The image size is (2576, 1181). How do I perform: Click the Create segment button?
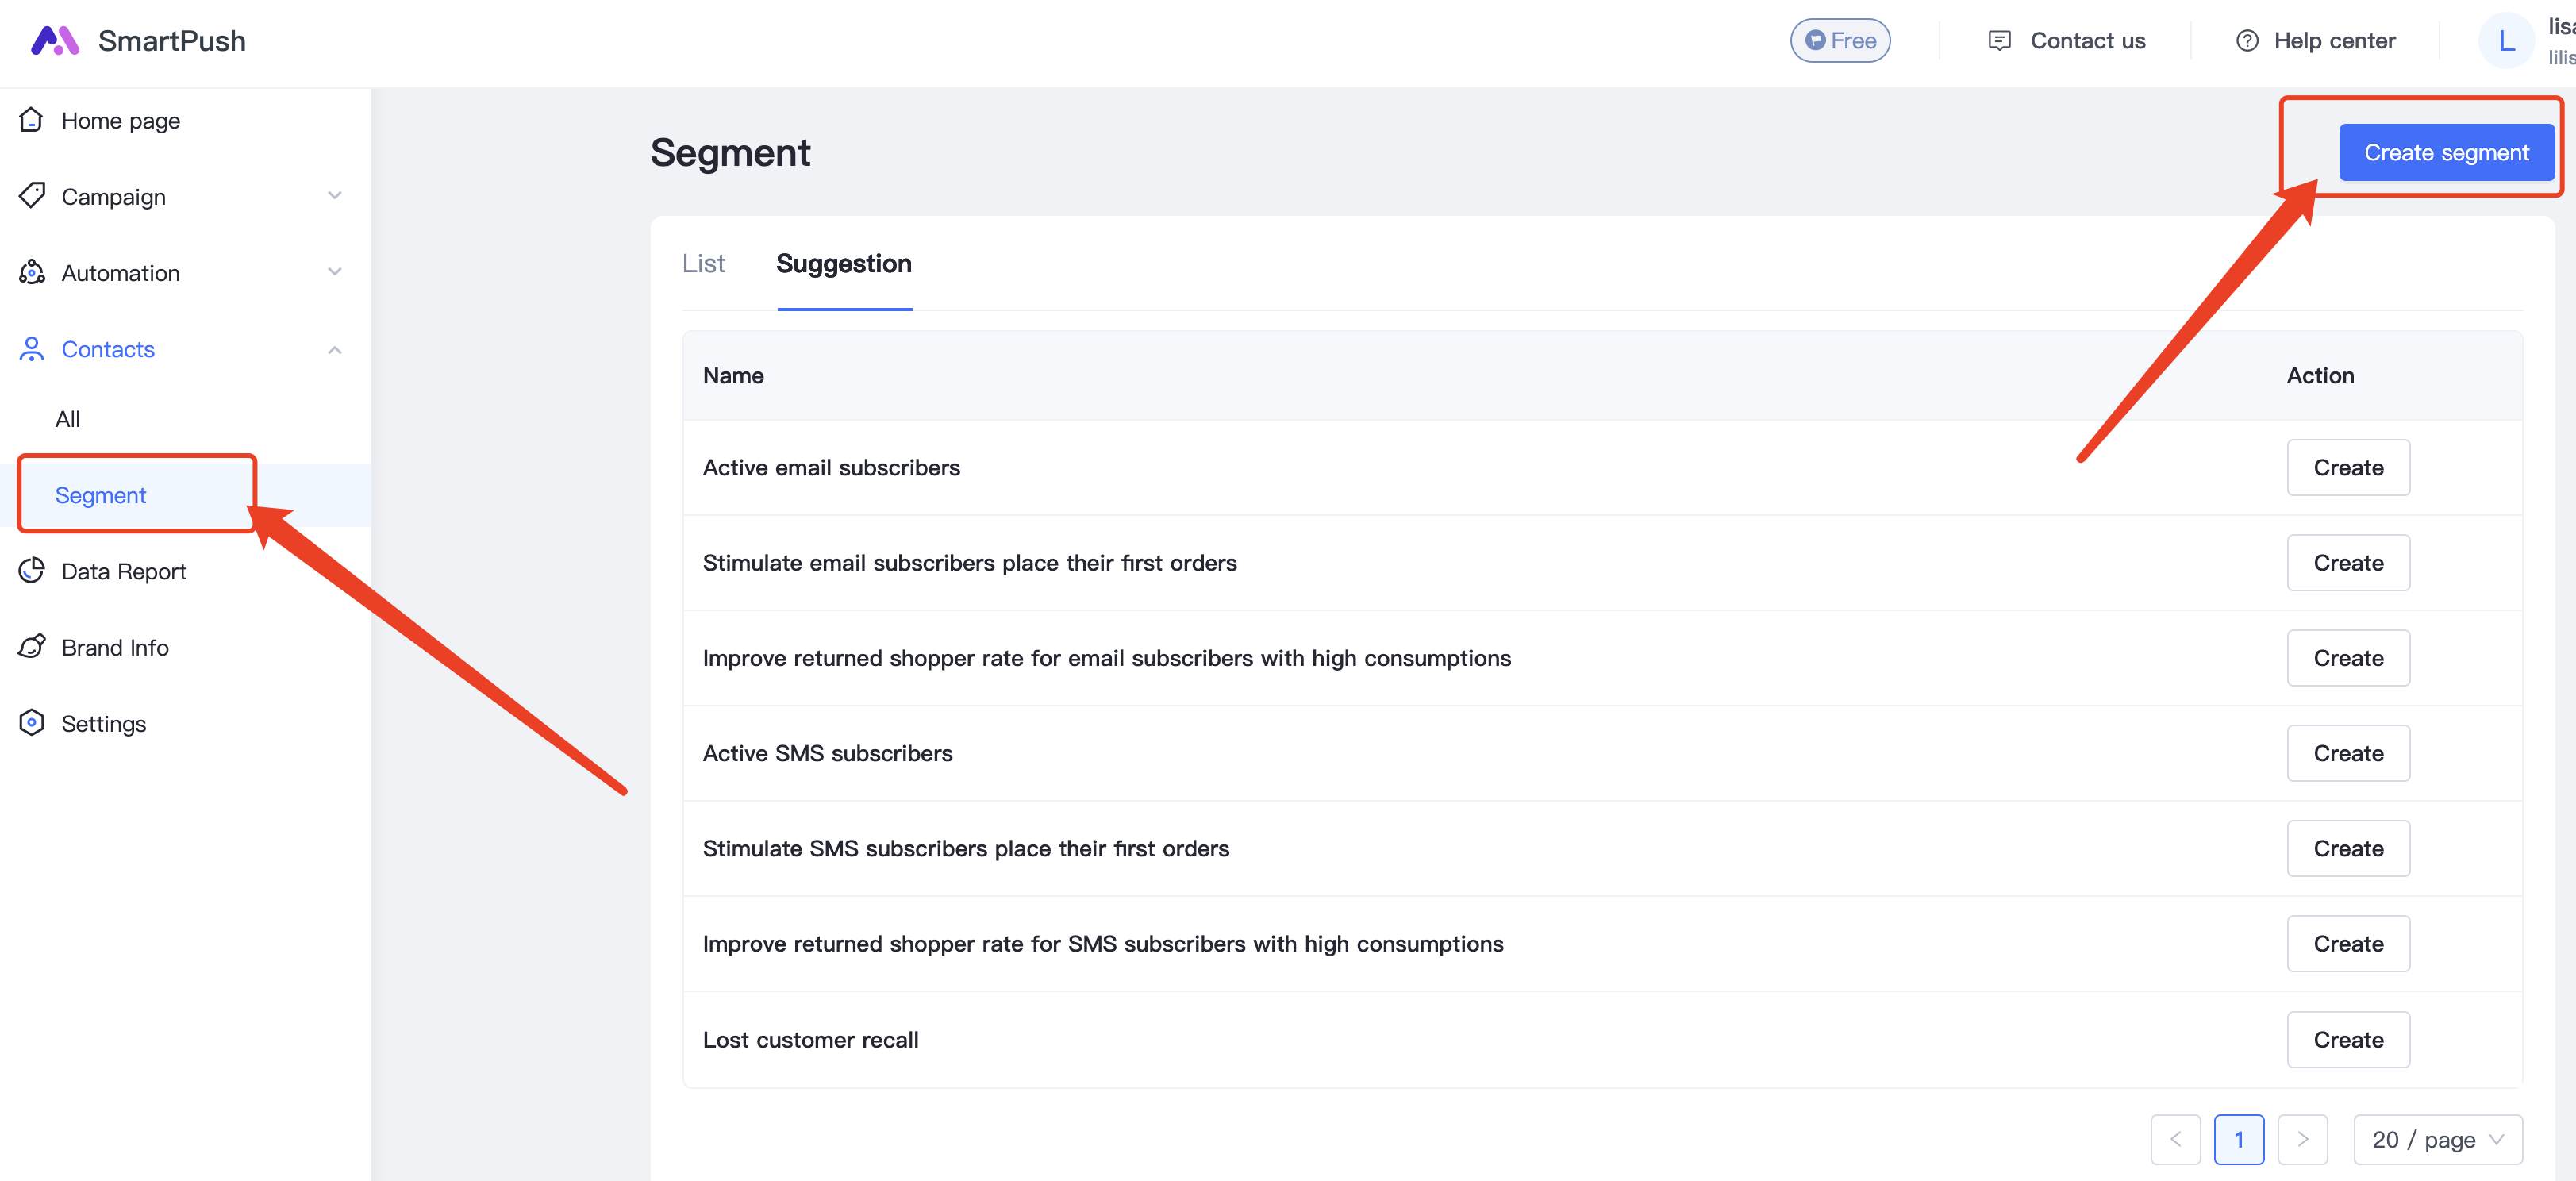pyautogui.click(x=2445, y=153)
